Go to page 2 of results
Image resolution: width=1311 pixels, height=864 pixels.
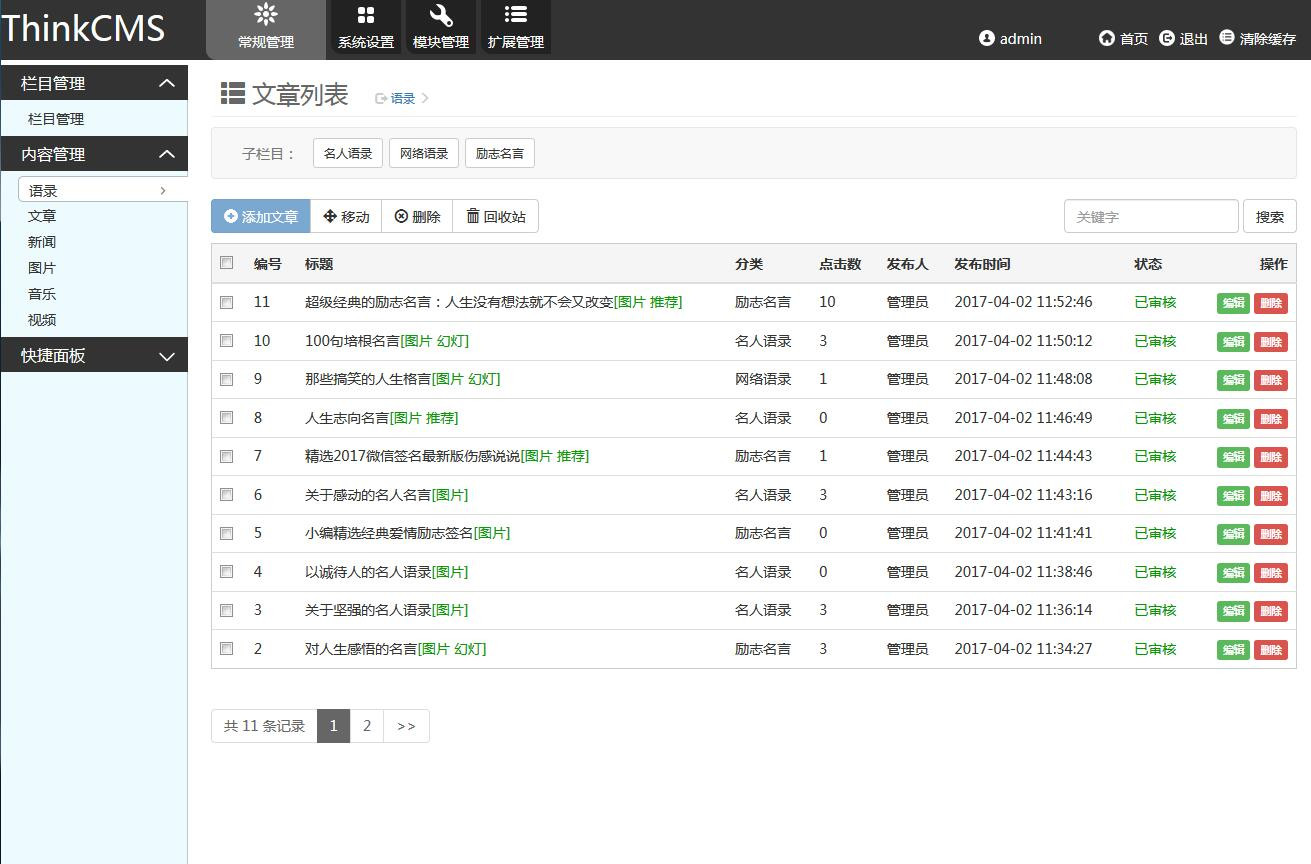pos(367,726)
